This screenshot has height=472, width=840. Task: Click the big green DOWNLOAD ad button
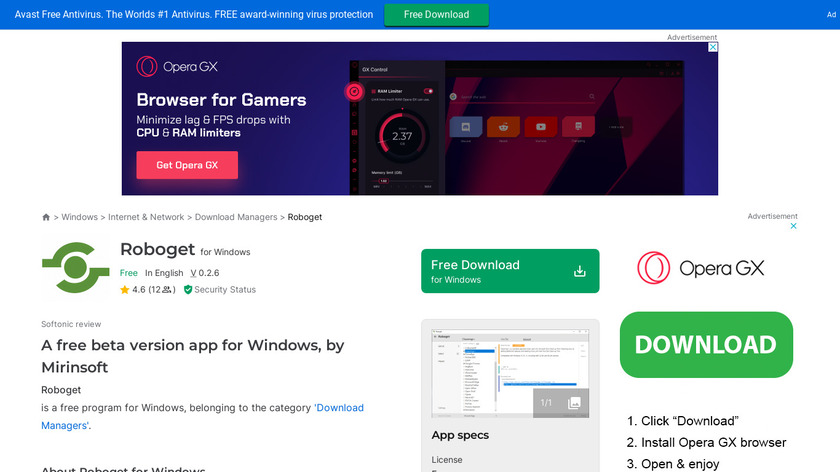[705, 345]
